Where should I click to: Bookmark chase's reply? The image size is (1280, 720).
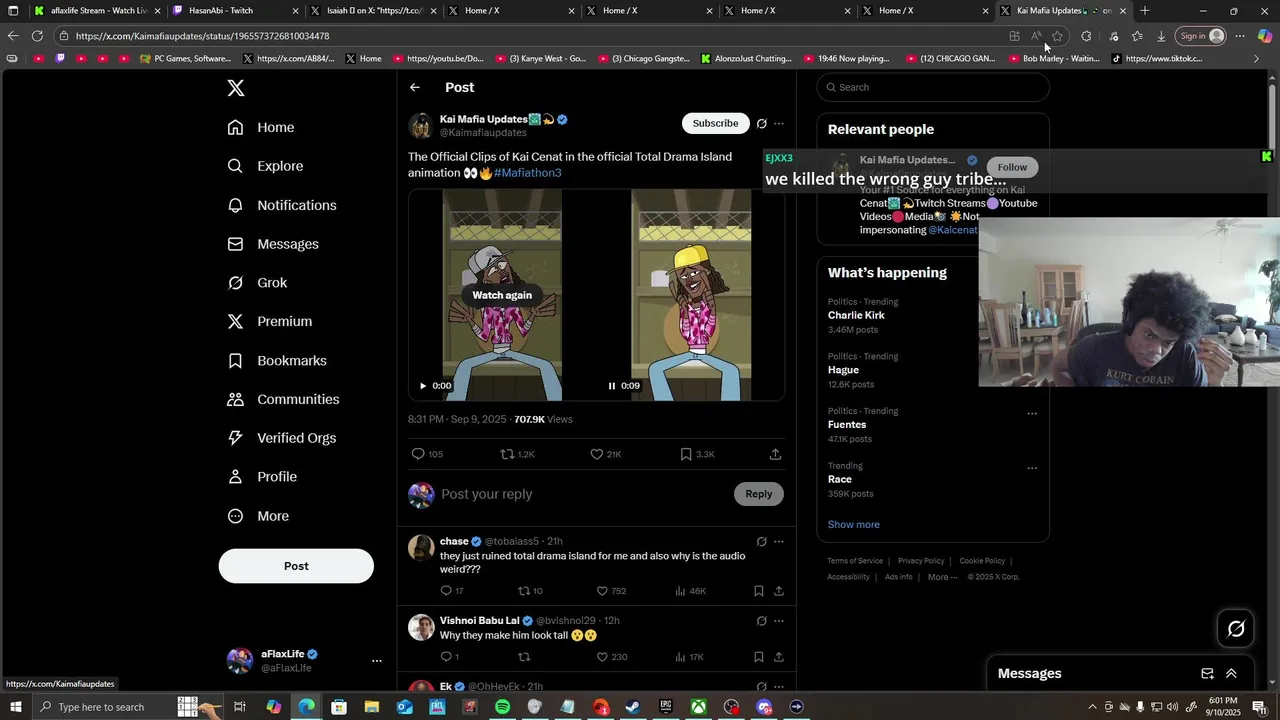[x=759, y=591]
